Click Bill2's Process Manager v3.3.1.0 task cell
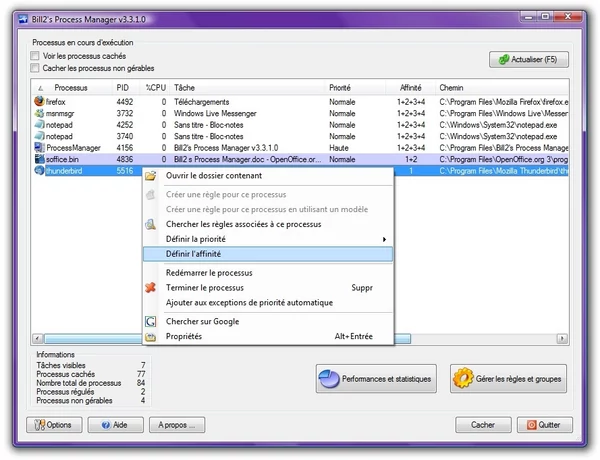 pos(226,148)
